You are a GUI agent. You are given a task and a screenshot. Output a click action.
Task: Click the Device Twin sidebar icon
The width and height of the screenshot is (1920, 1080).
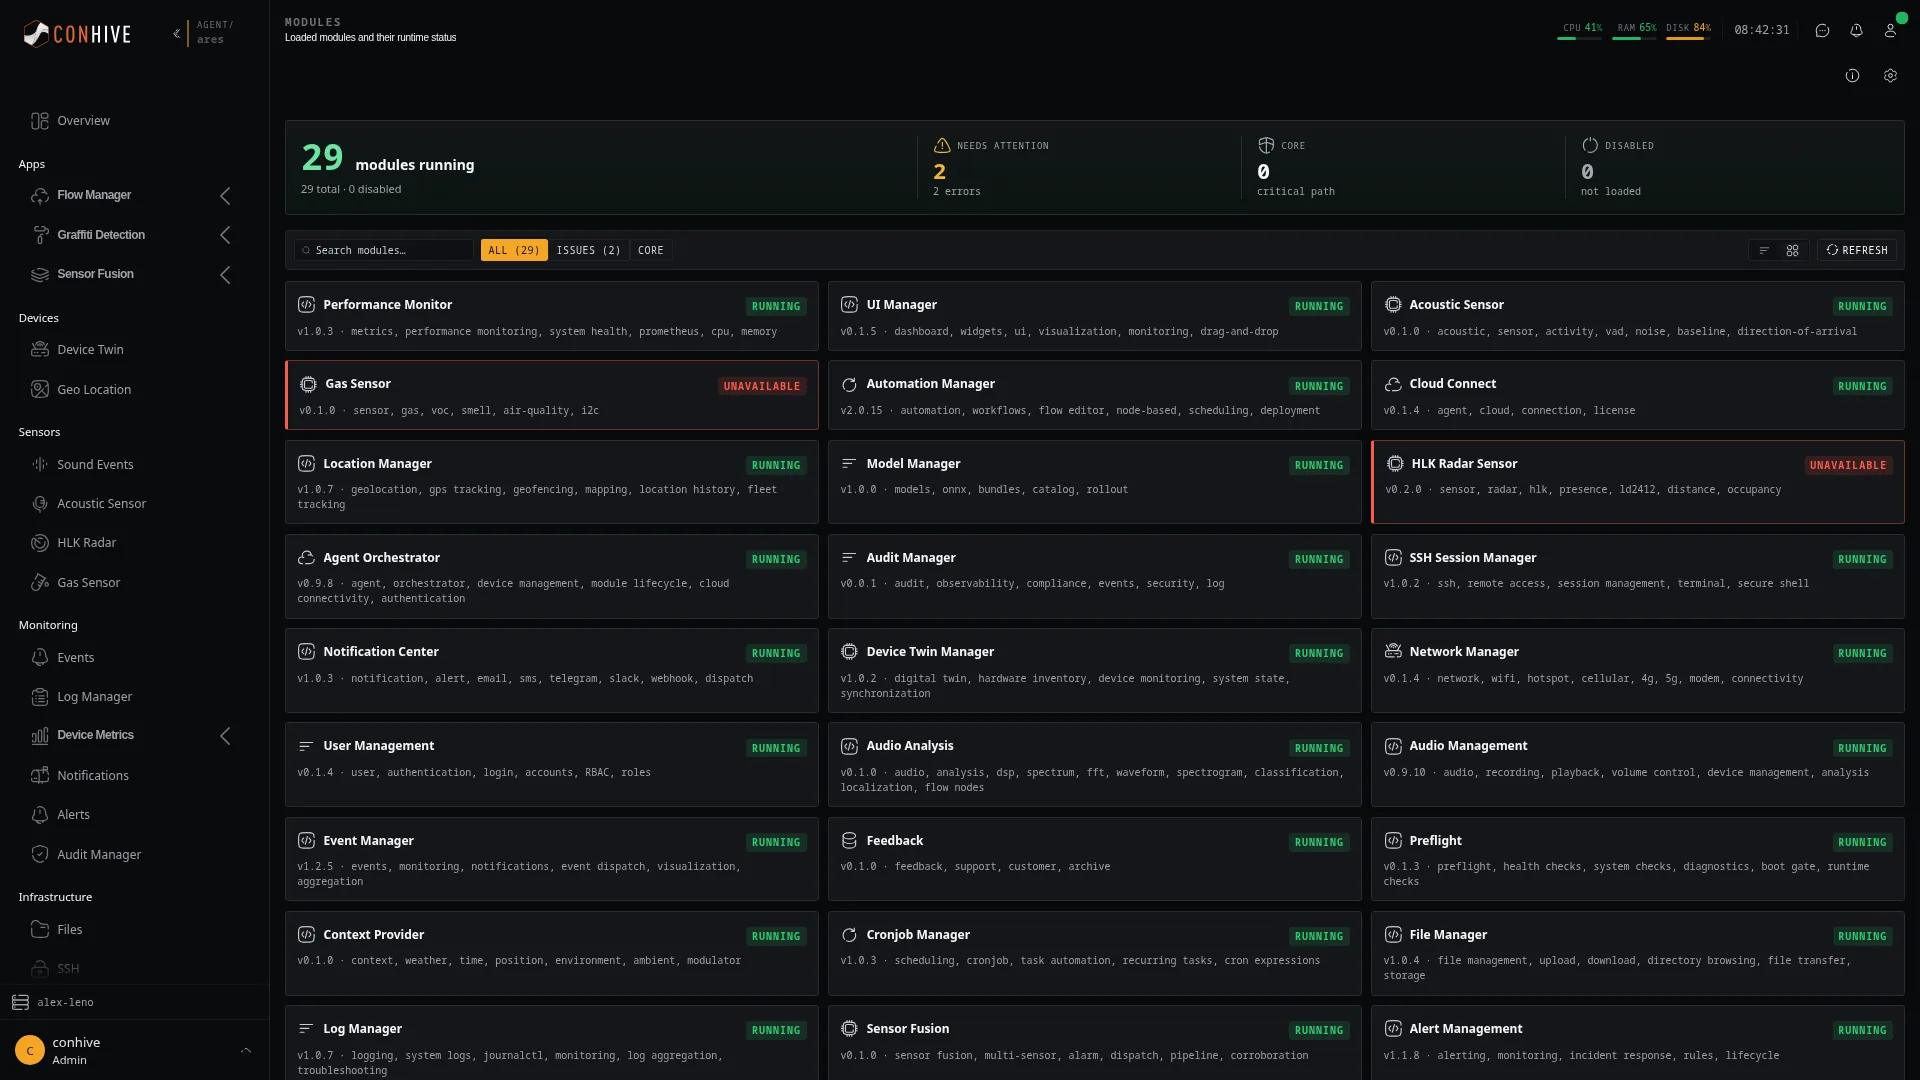40,349
